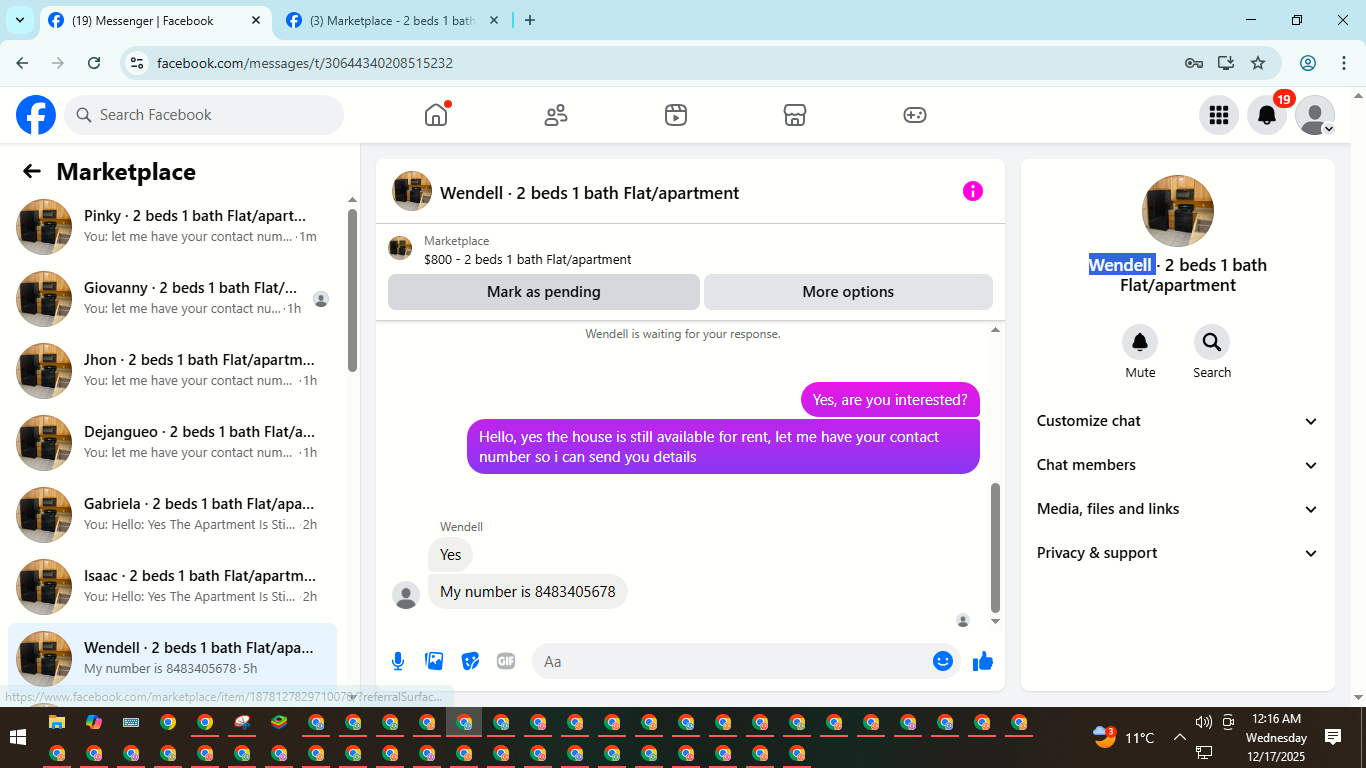Open the volume icon in system tray
This screenshot has height=768, width=1366.
tap(1203, 722)
